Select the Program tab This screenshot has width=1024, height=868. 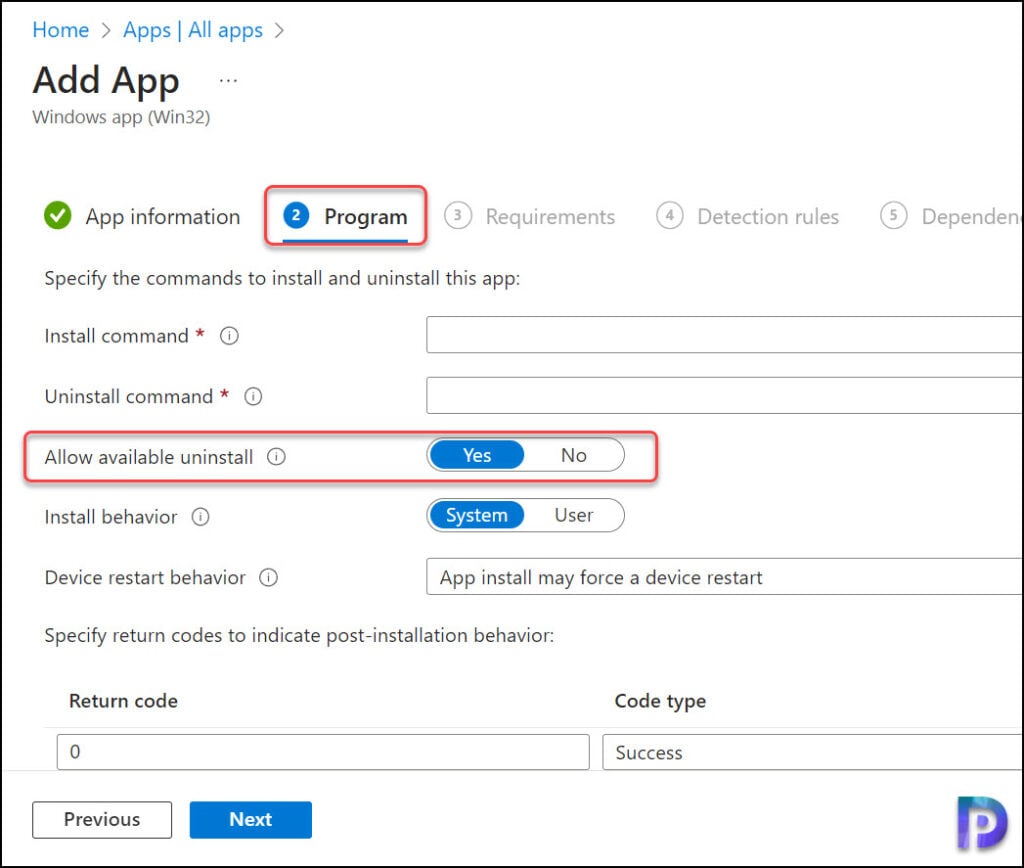pos(345,216)
